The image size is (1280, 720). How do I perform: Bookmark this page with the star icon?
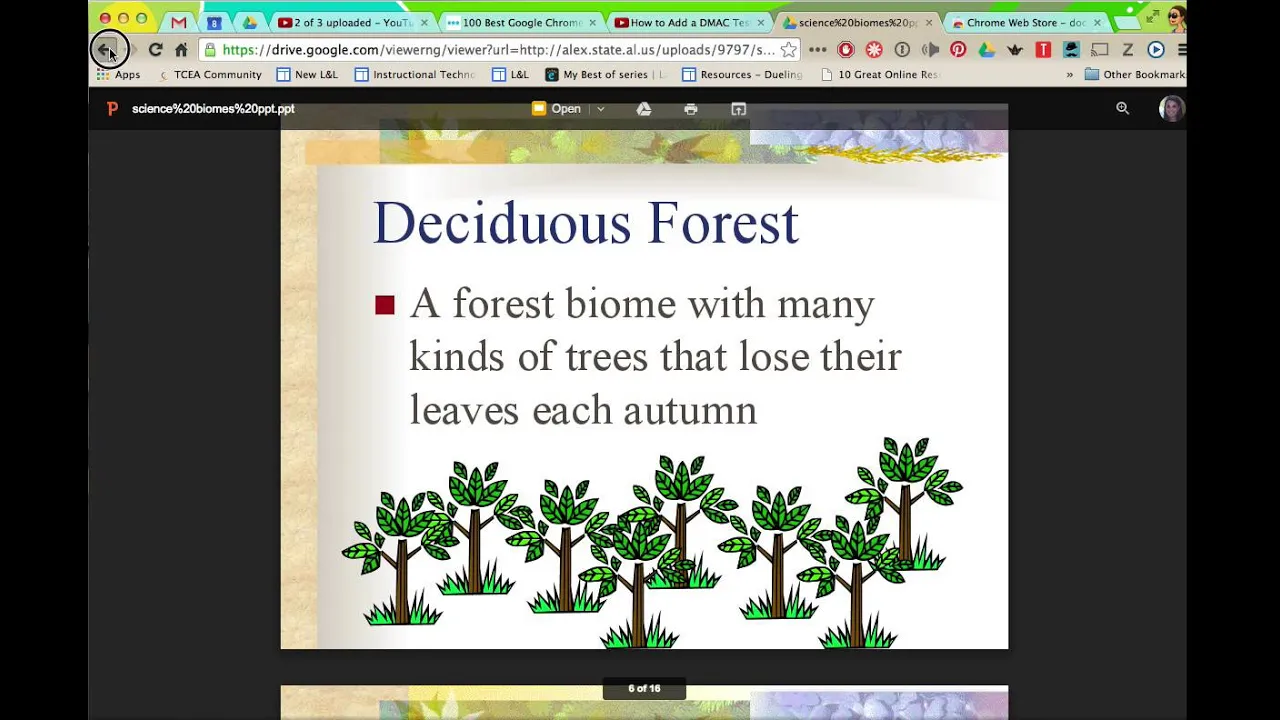pyautogui.click(x=788, y=49)
